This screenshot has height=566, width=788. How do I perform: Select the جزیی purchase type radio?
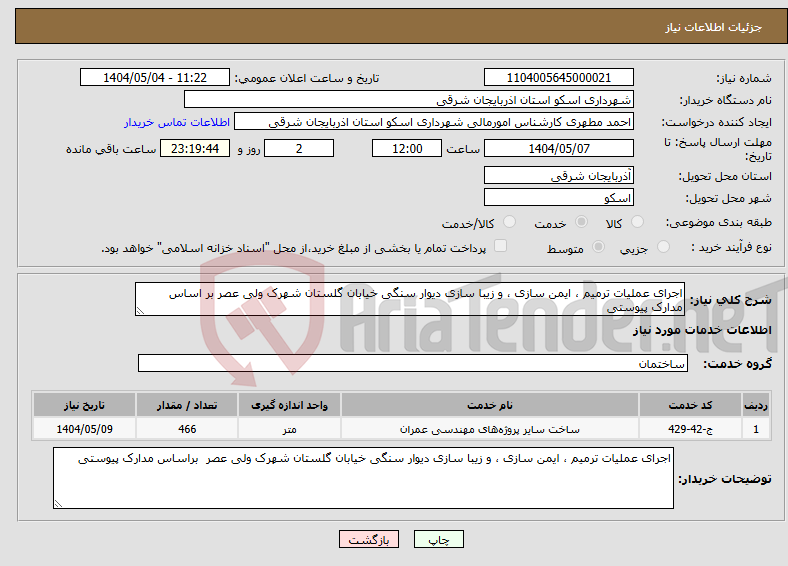(x=663, y=246)
